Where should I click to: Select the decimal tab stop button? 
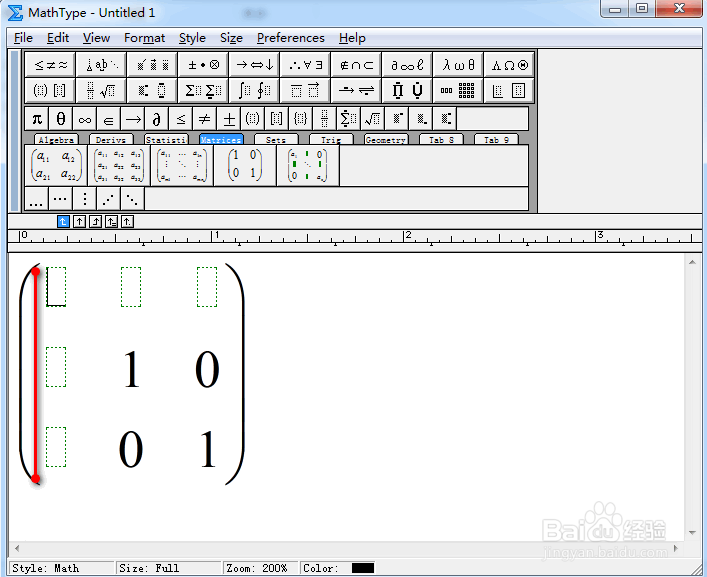pos(127,221)
